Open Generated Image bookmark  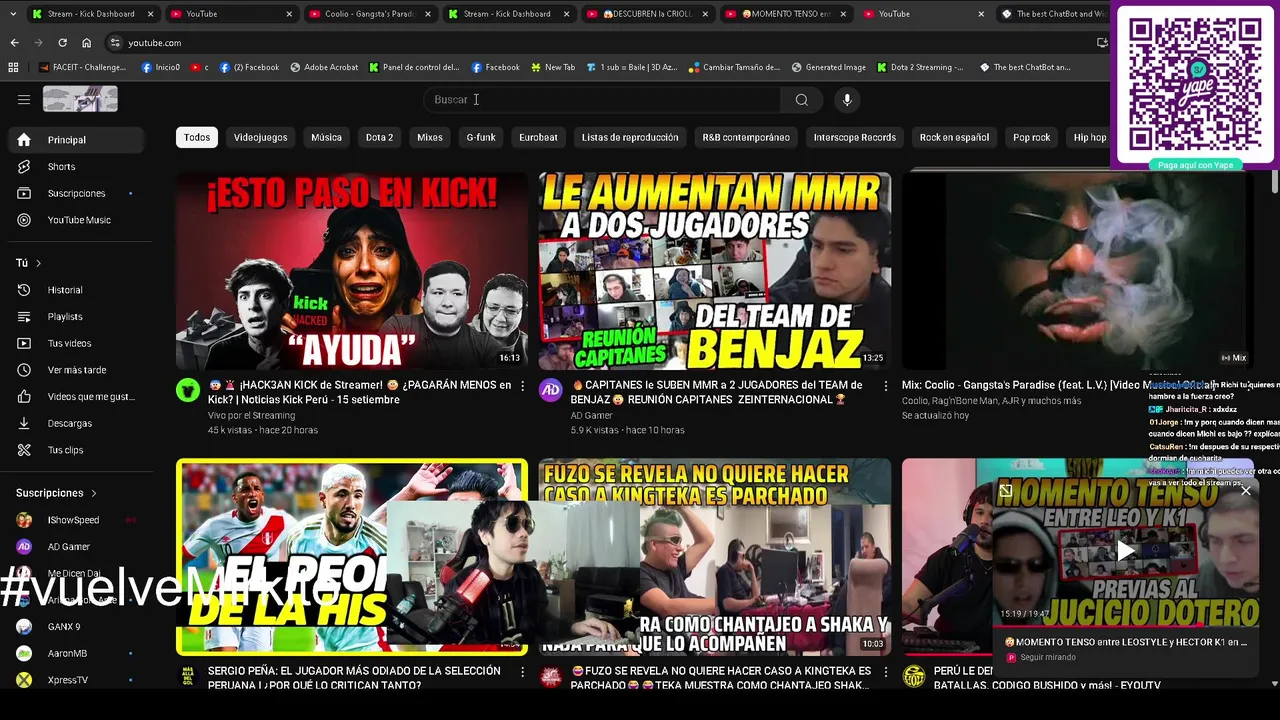(x=828, y=67)
